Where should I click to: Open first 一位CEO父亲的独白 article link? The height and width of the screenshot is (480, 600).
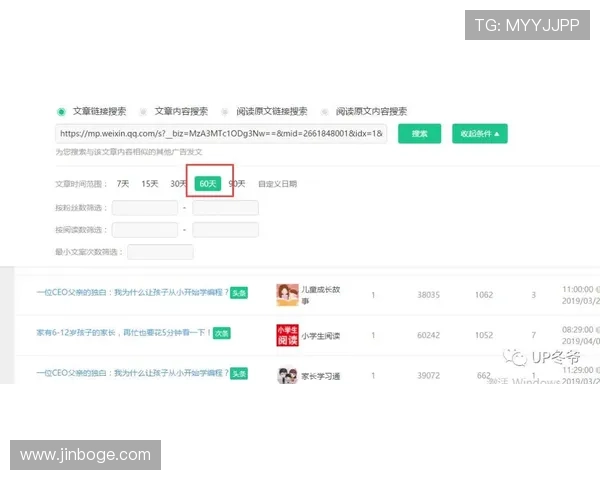click(132, 292)
